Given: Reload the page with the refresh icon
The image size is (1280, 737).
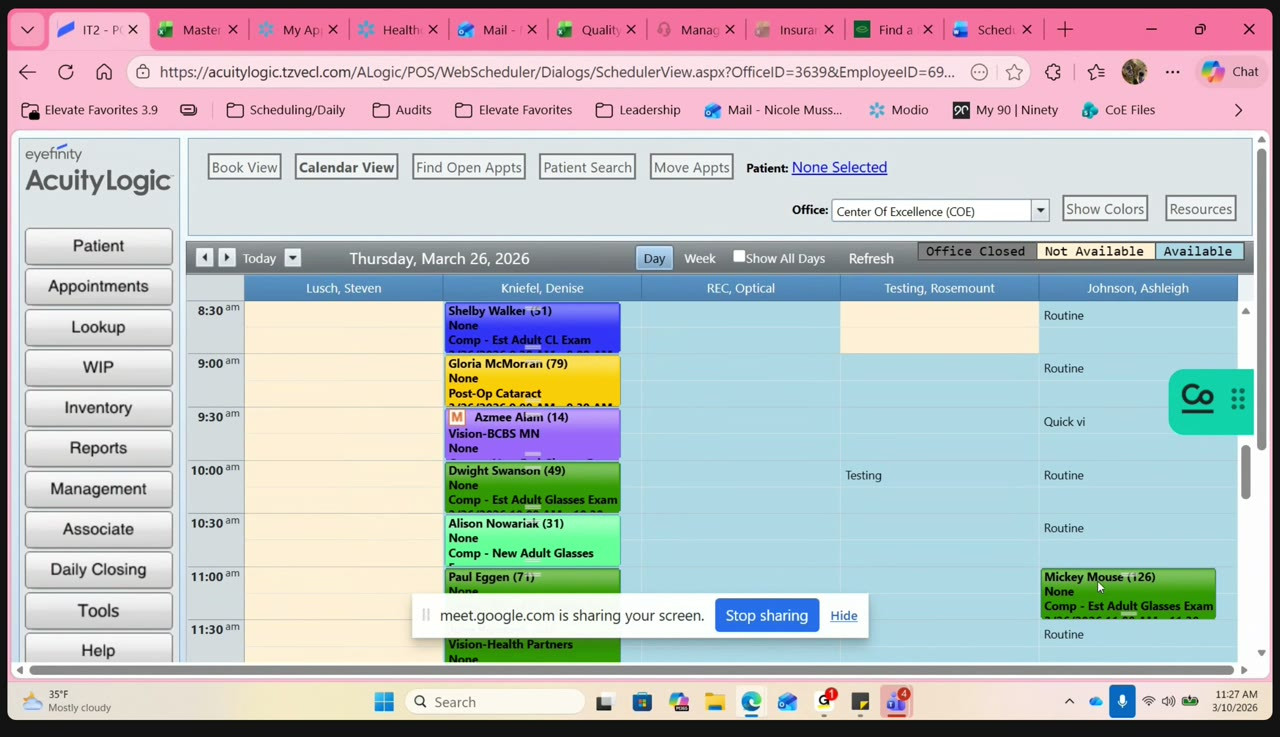Looking at the screenshot, I should (x=66, y=72).
